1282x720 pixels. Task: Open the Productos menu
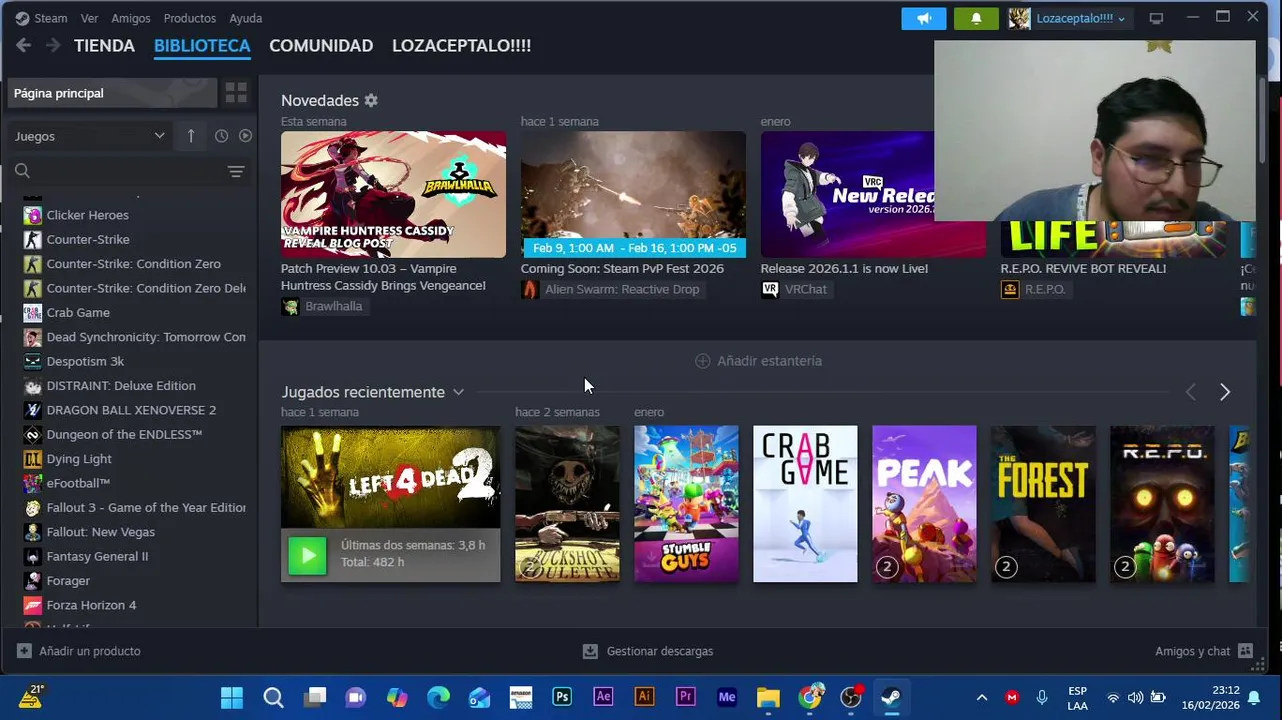[189, 18]
